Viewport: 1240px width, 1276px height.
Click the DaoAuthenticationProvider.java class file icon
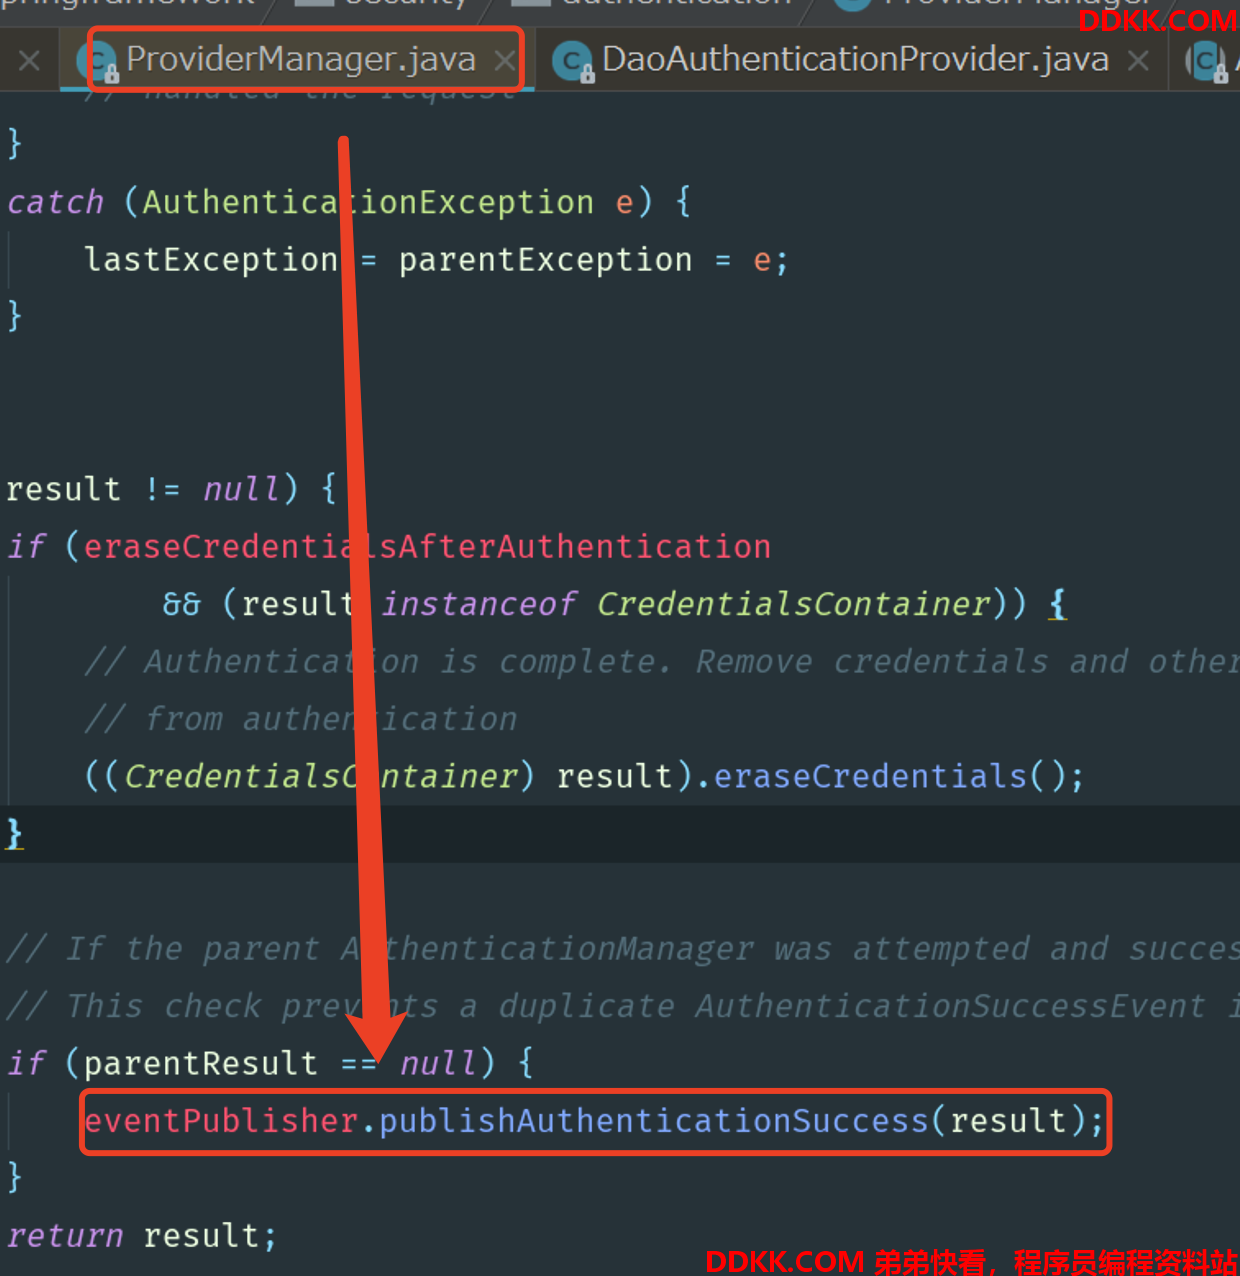coord(573,62)
